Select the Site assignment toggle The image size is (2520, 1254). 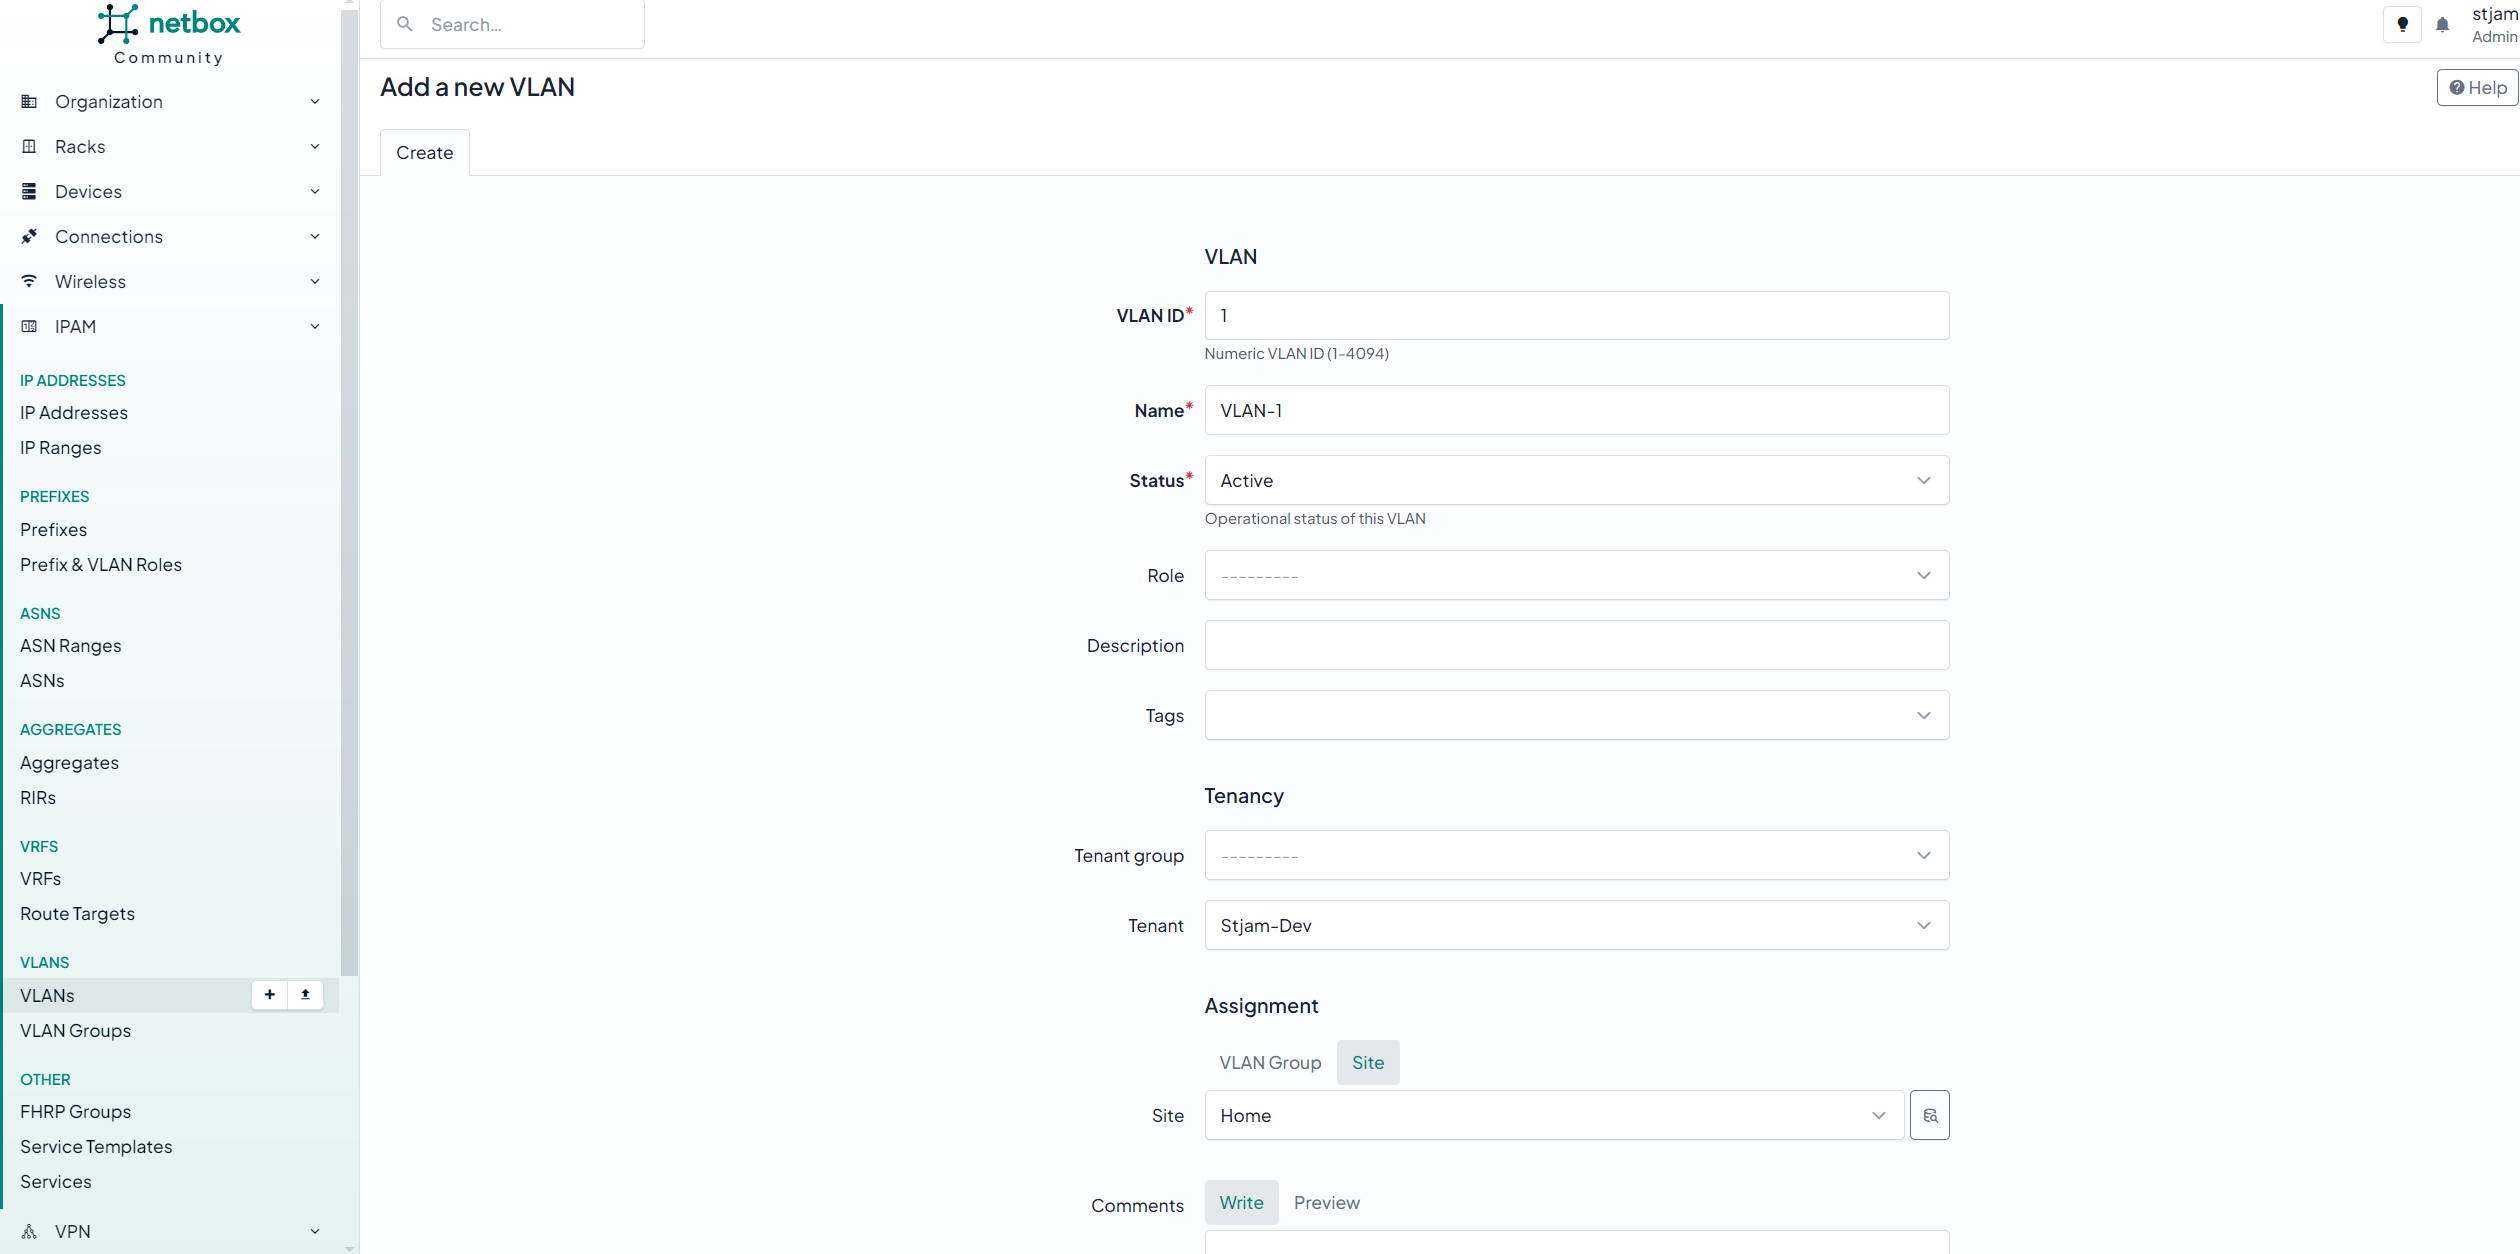coord(1367,1062)
